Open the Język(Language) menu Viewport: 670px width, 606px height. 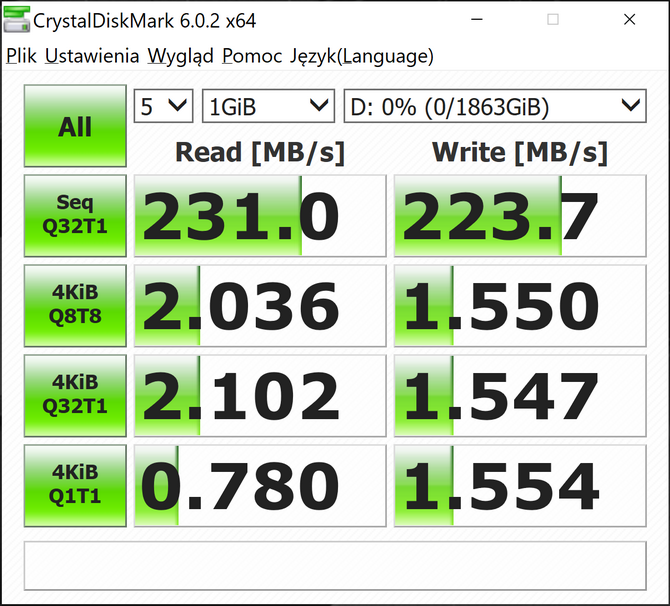coord(362,56)
